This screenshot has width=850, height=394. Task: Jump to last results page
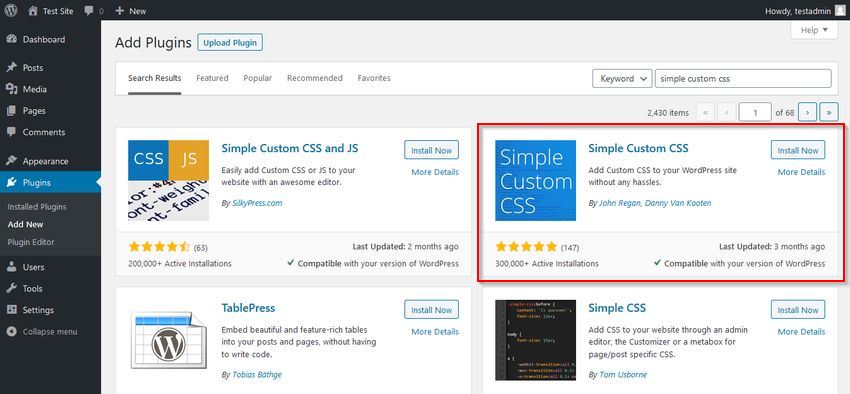click(829, 113)
